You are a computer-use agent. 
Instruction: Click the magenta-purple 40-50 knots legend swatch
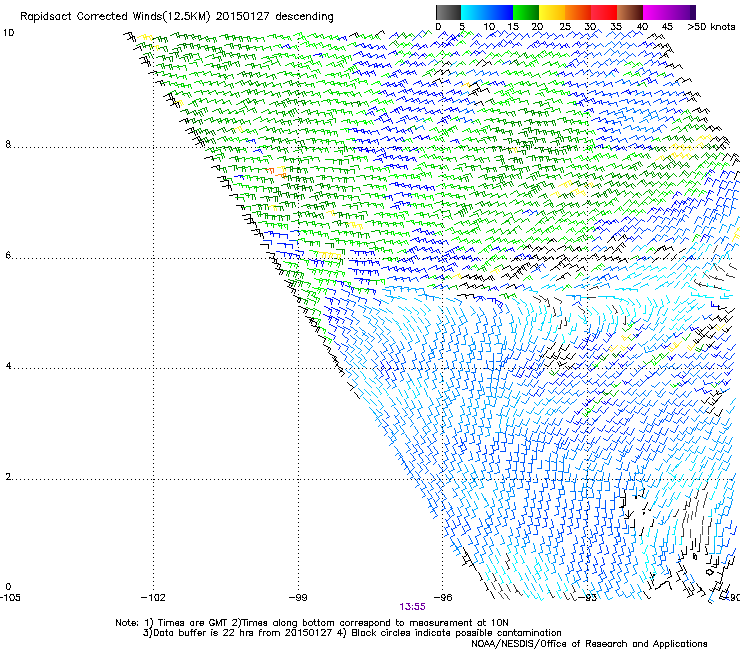coord(669,12)
